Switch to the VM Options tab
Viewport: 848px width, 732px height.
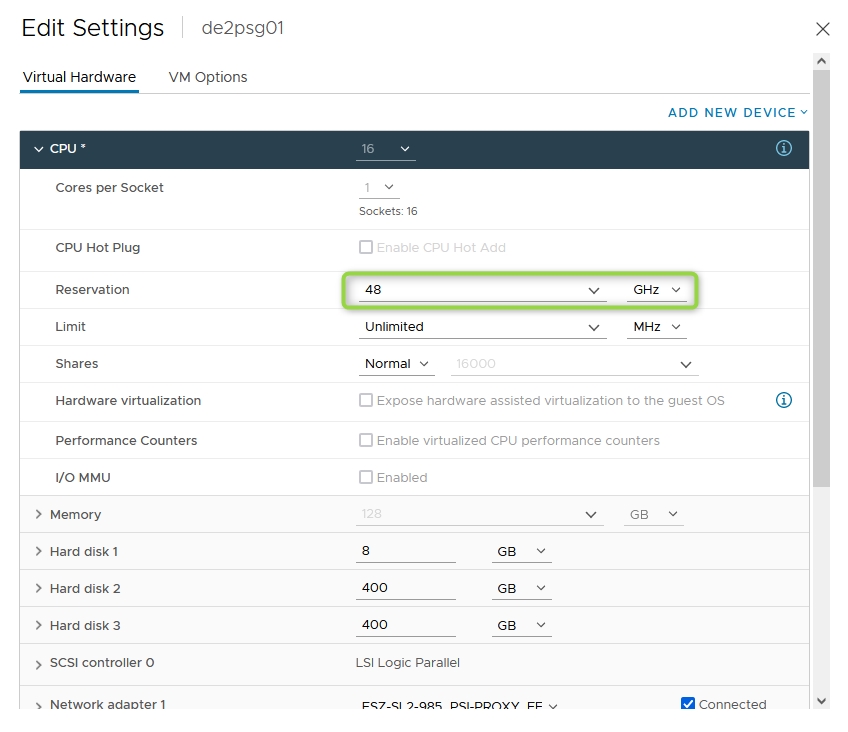(x=208, y=77)
